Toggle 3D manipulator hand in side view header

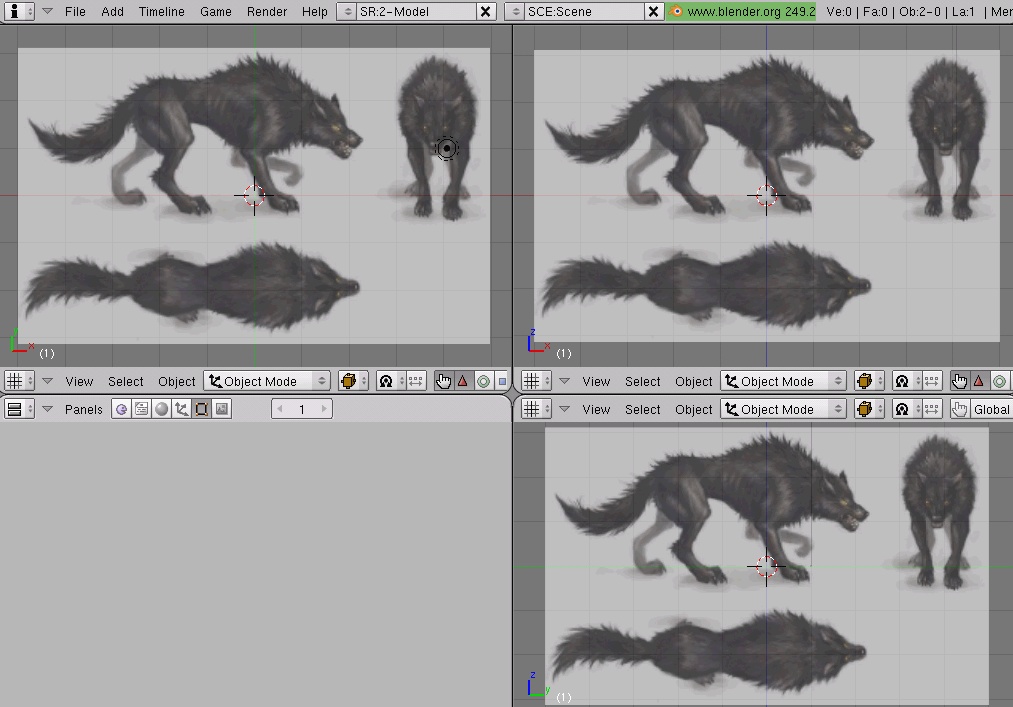coord(959,409)
